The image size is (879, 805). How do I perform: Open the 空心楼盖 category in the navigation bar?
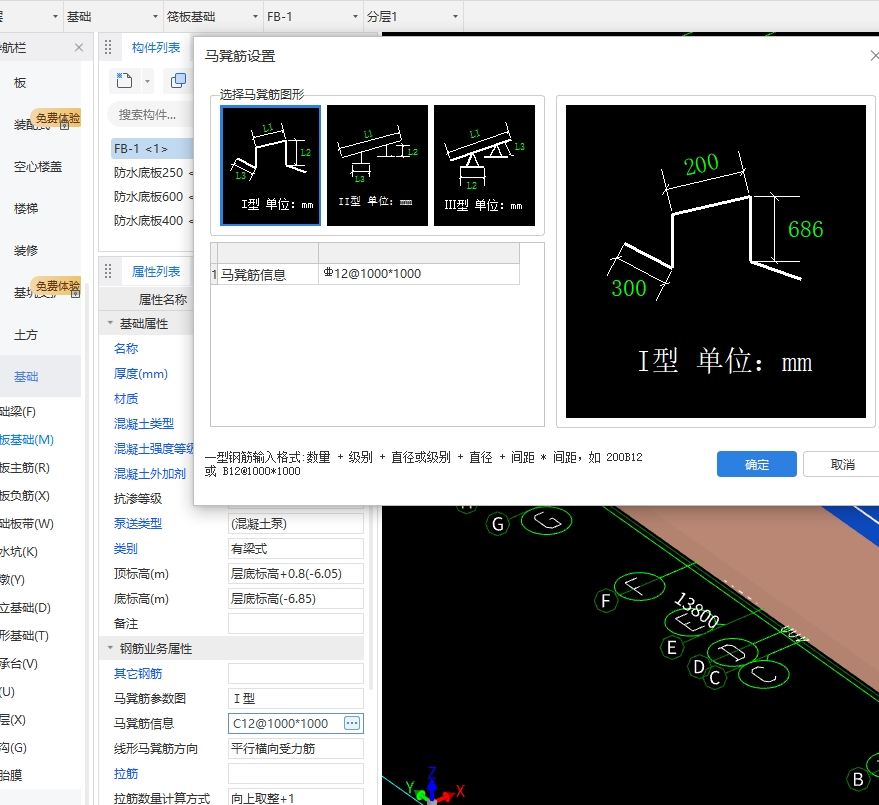(38, 166)
